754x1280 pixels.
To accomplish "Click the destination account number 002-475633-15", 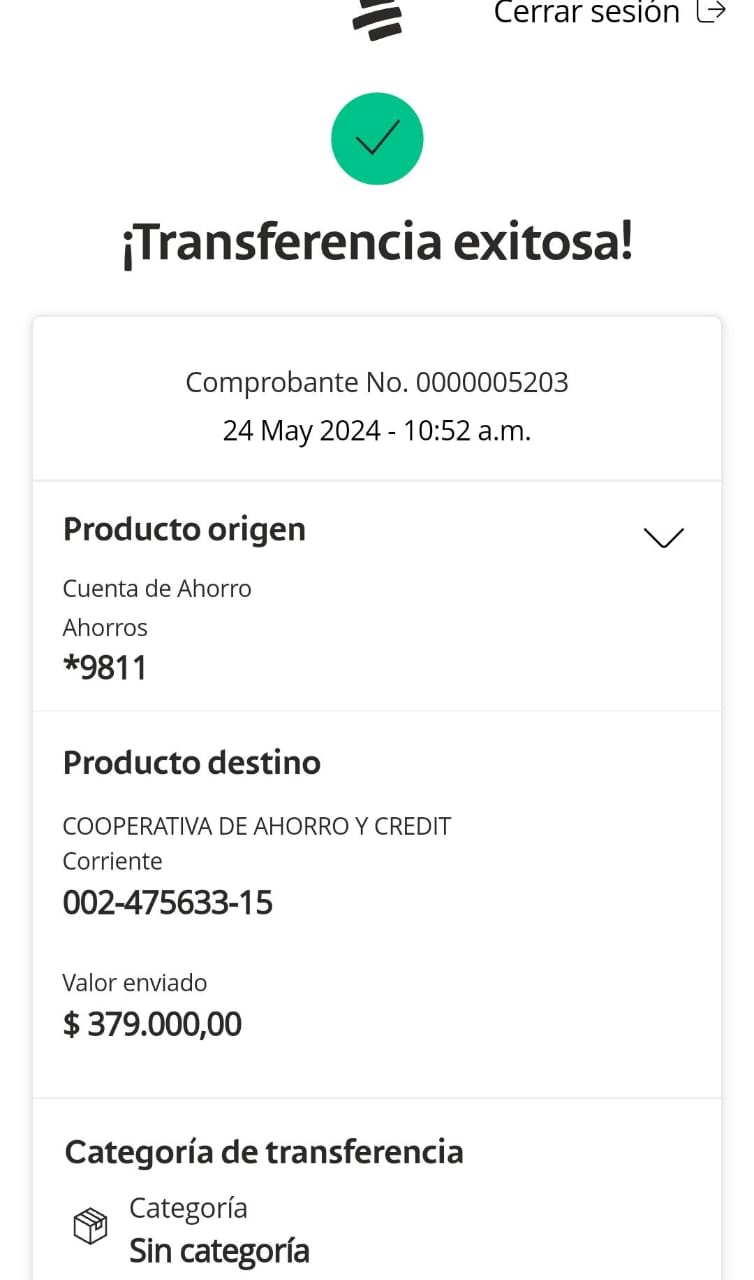I will coord(167,903).
